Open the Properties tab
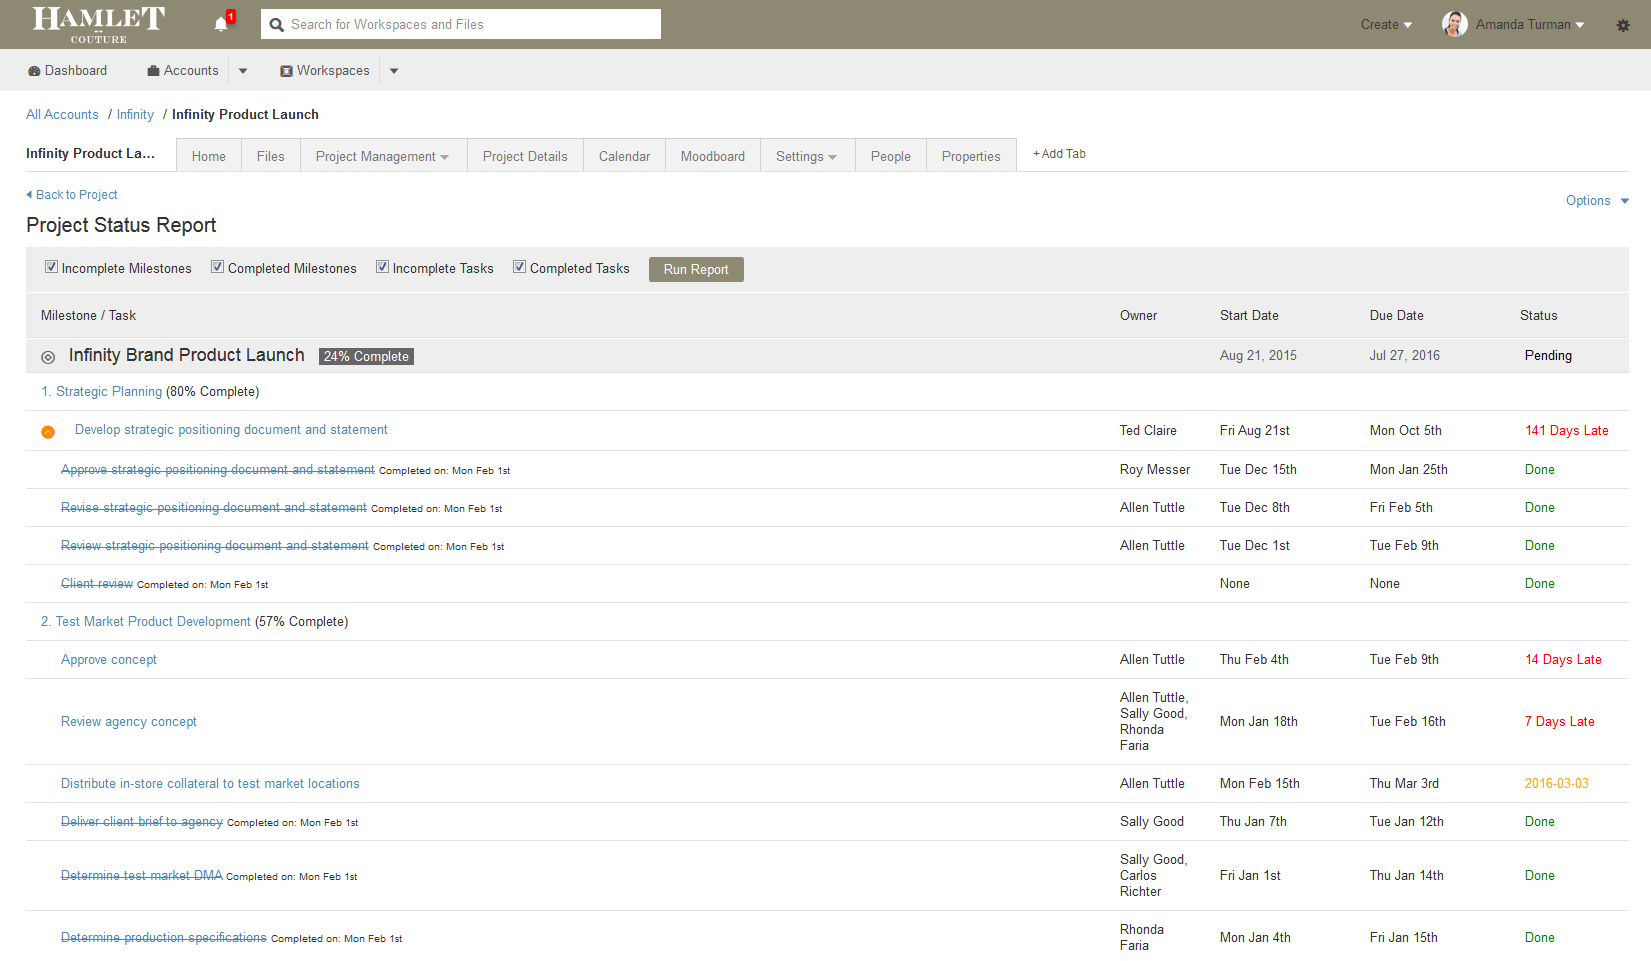 pos(971,156)
